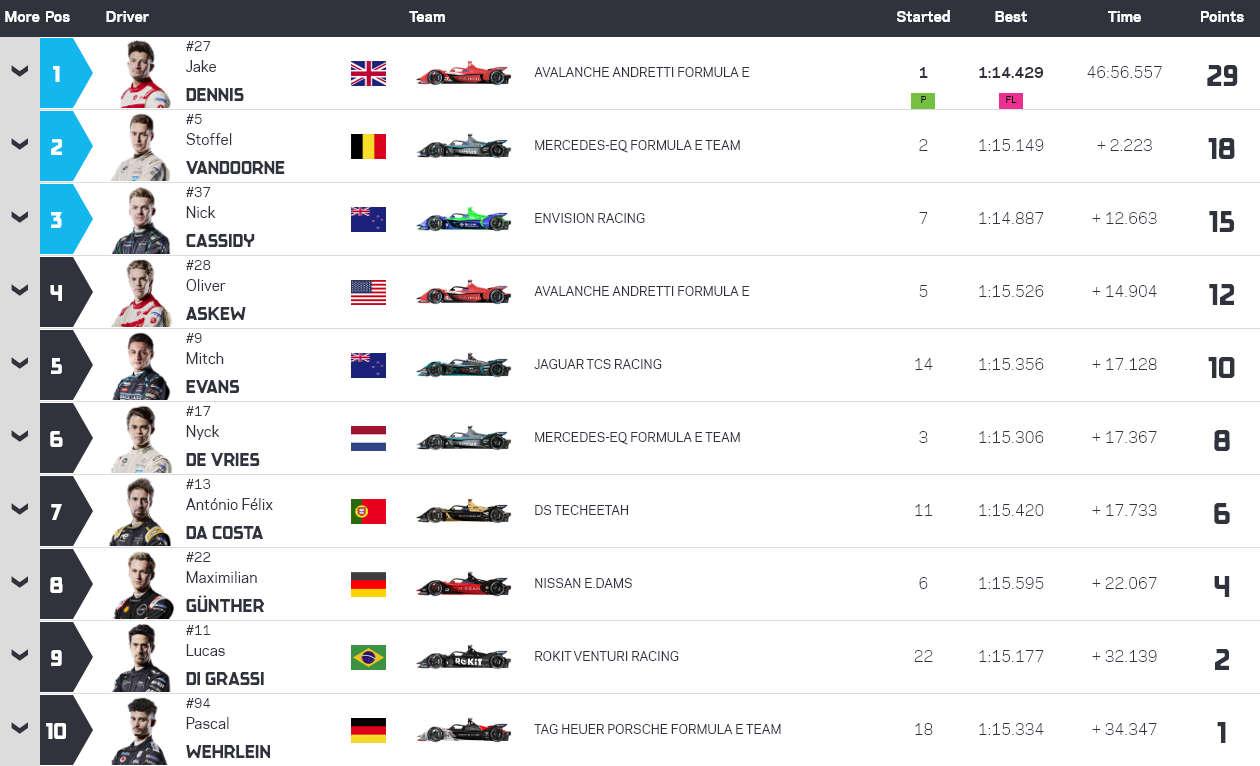Click the Points column header
Image resolution: width=1260 pixels, height=766 pixels.
[x=1221, y=17]
